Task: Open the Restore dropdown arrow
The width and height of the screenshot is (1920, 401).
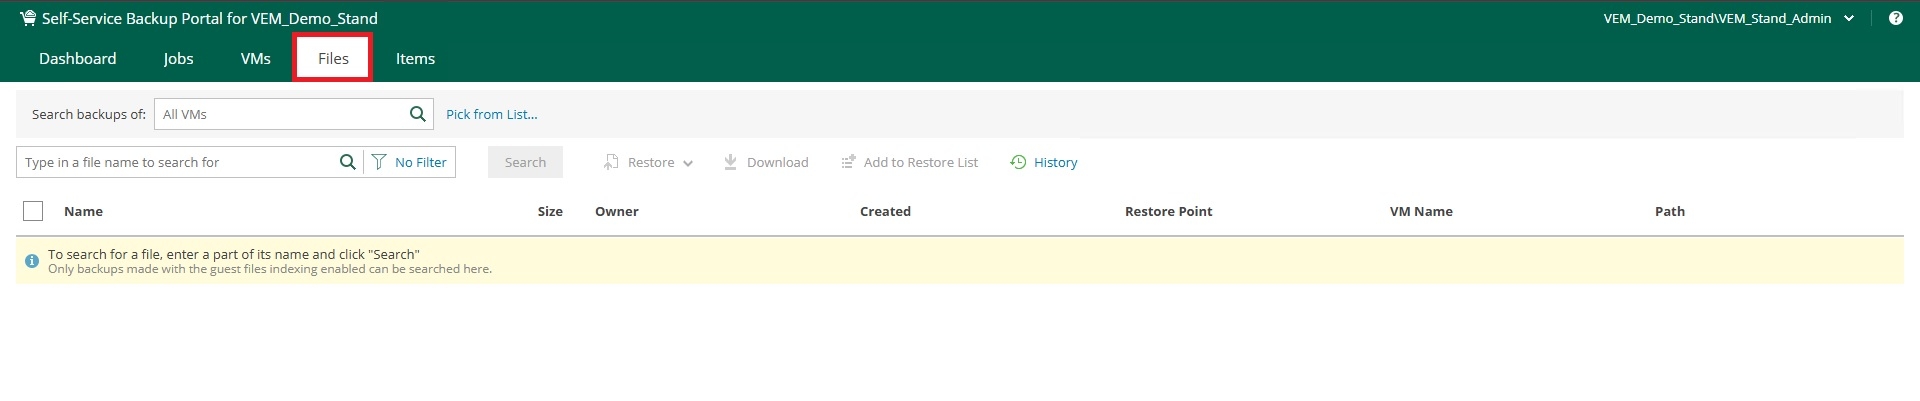Action: coord(688,163)
